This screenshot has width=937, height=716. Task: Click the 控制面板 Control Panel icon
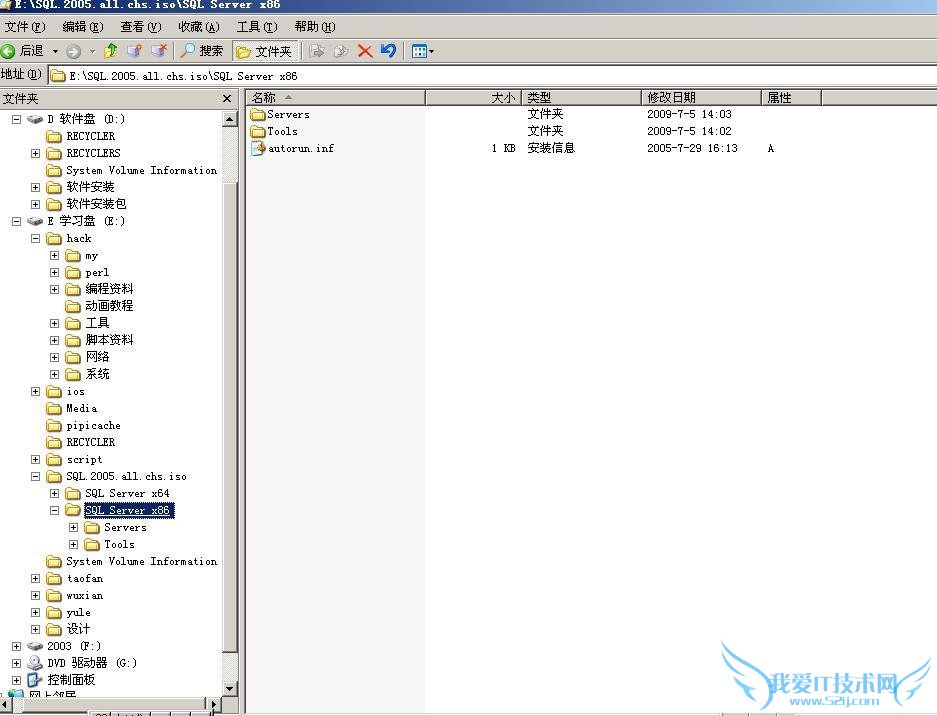tap(35, 680)
